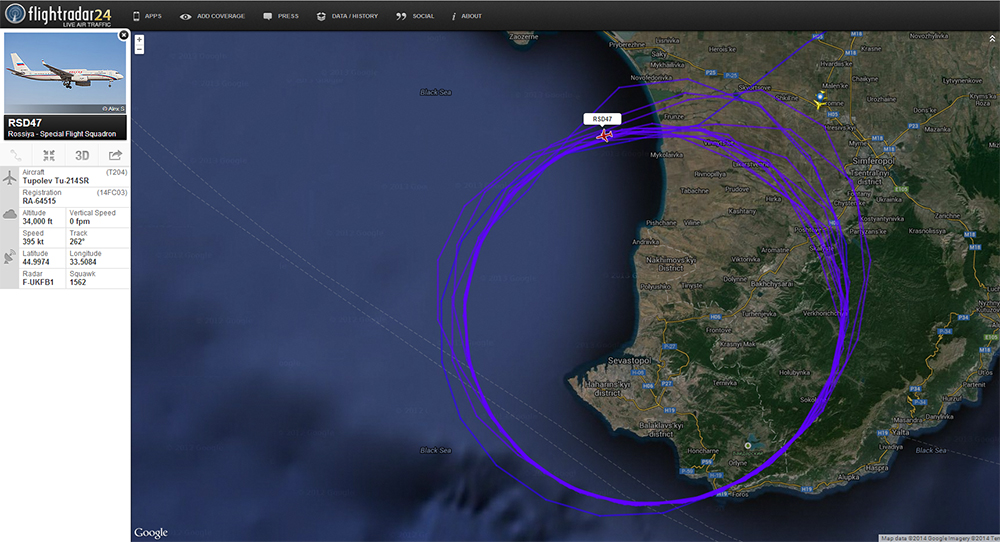Switch to 3D cockpit view
This screenshot has width=1000, height=542.
[x=82, y=155]
